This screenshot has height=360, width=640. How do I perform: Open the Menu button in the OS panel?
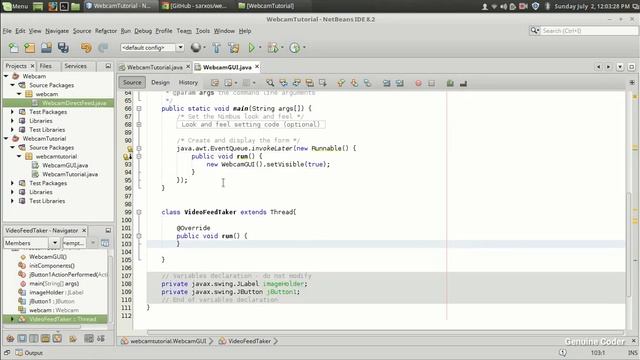[15, 6]
